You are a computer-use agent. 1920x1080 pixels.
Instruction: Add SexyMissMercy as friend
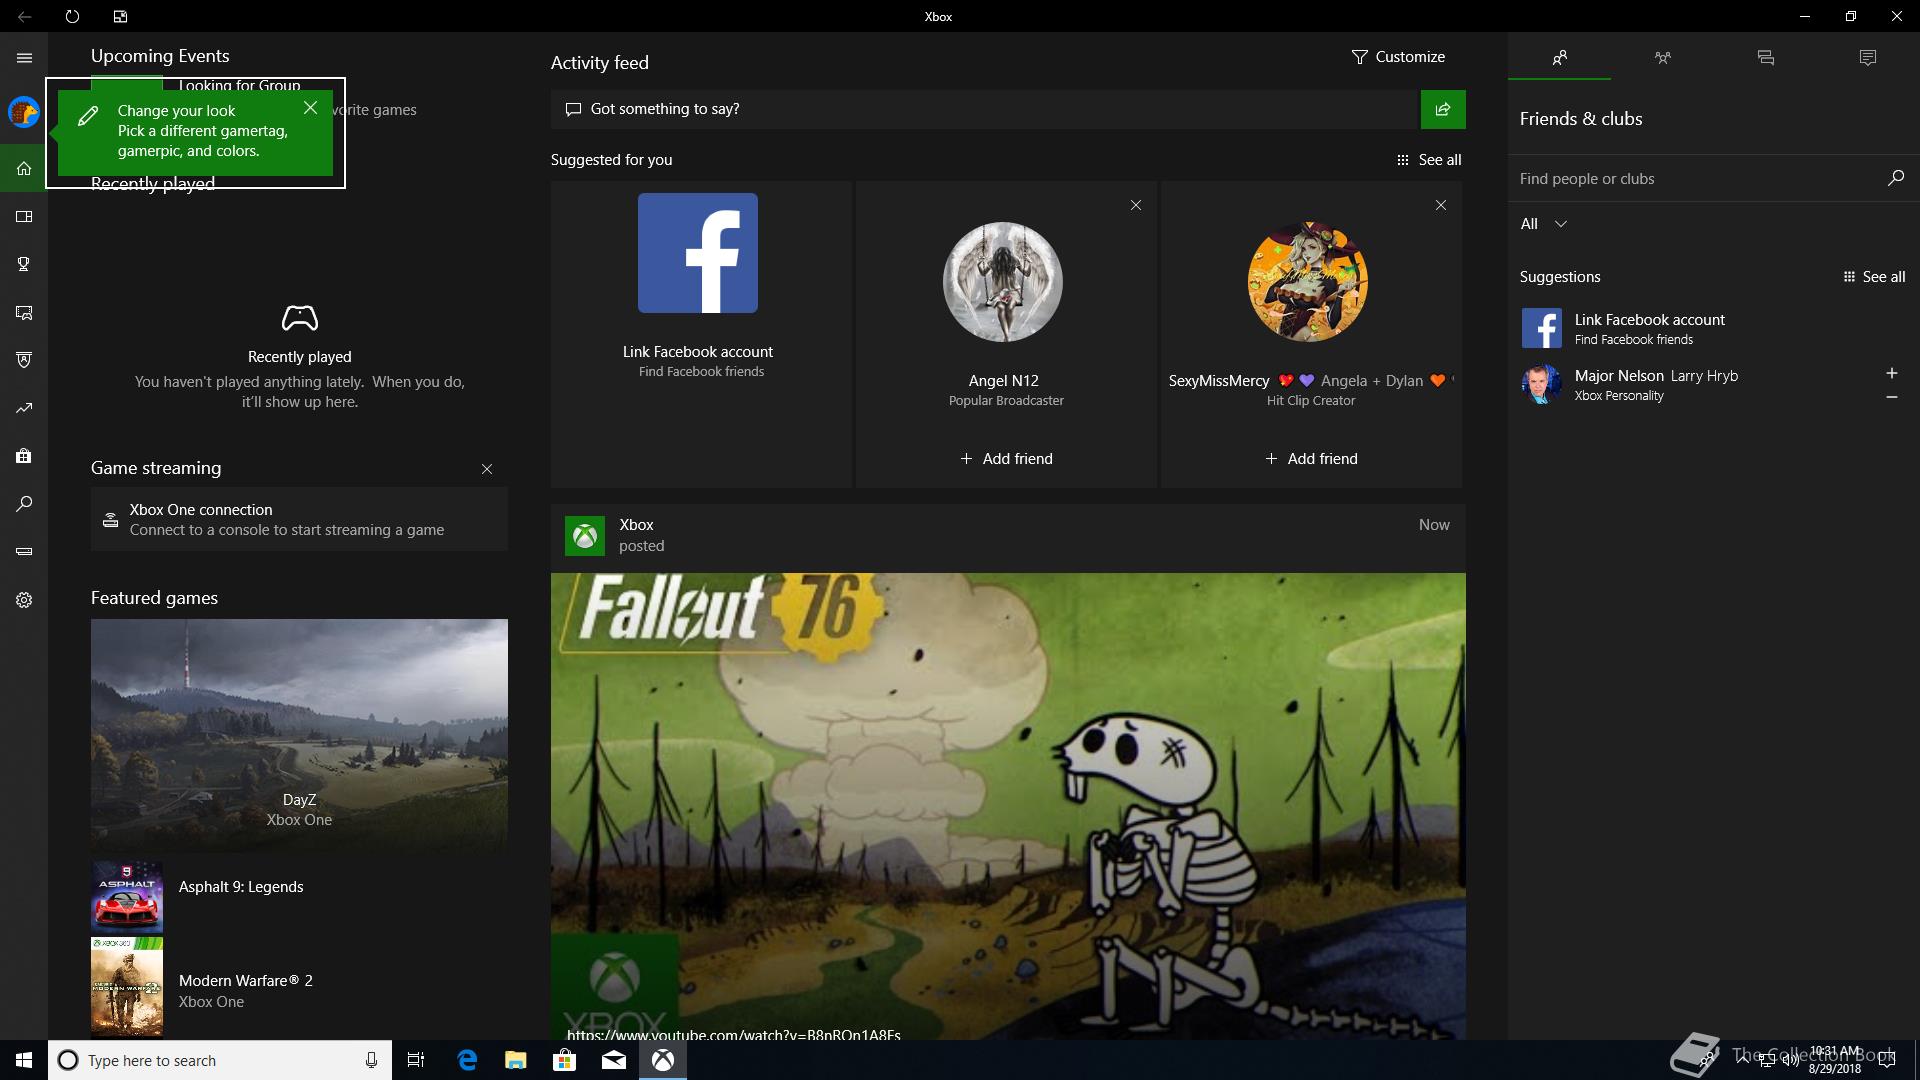pyautogui.click(x=1311, y=459)
